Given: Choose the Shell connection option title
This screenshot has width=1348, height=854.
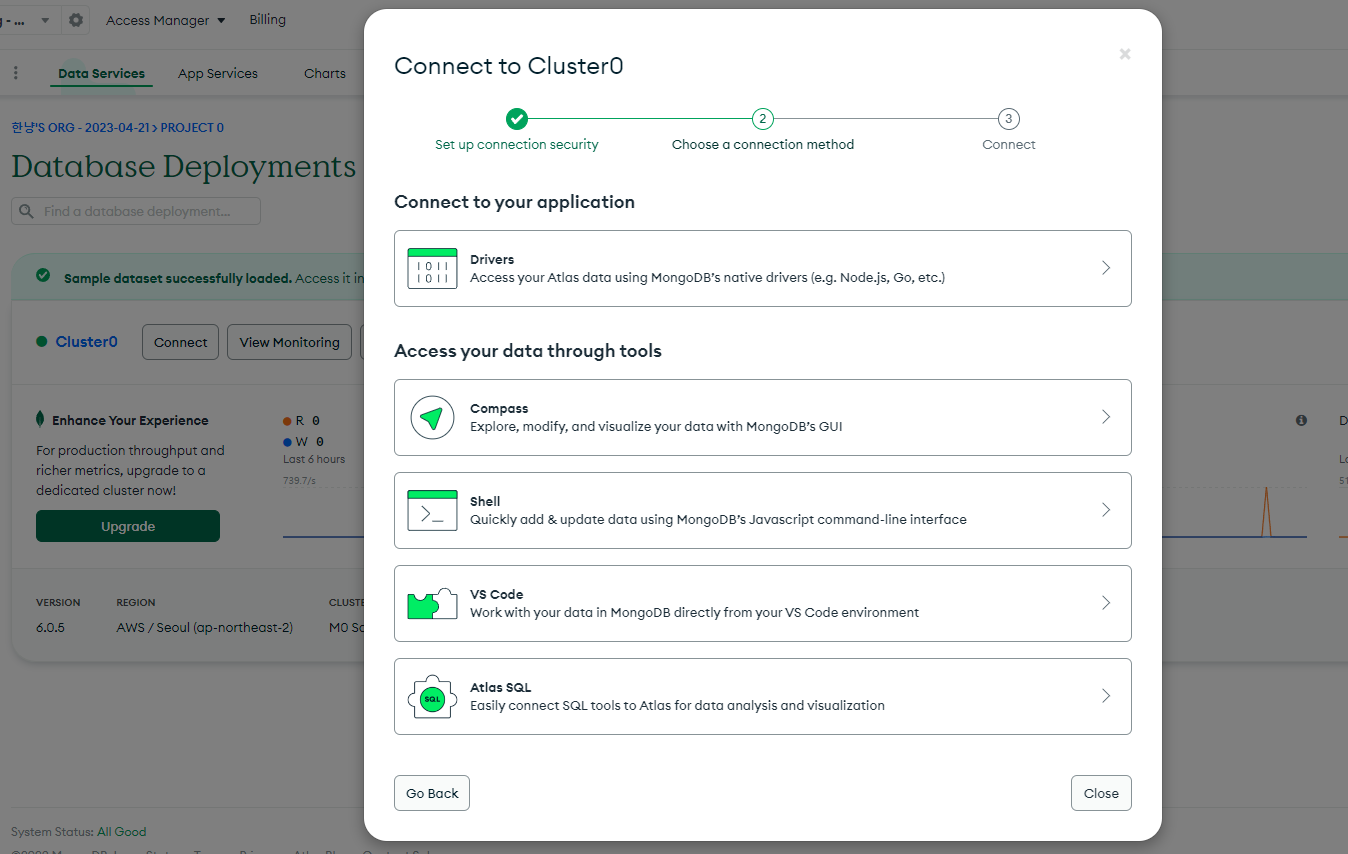Looking at the screenshot, I should click(x=485, y=501).
